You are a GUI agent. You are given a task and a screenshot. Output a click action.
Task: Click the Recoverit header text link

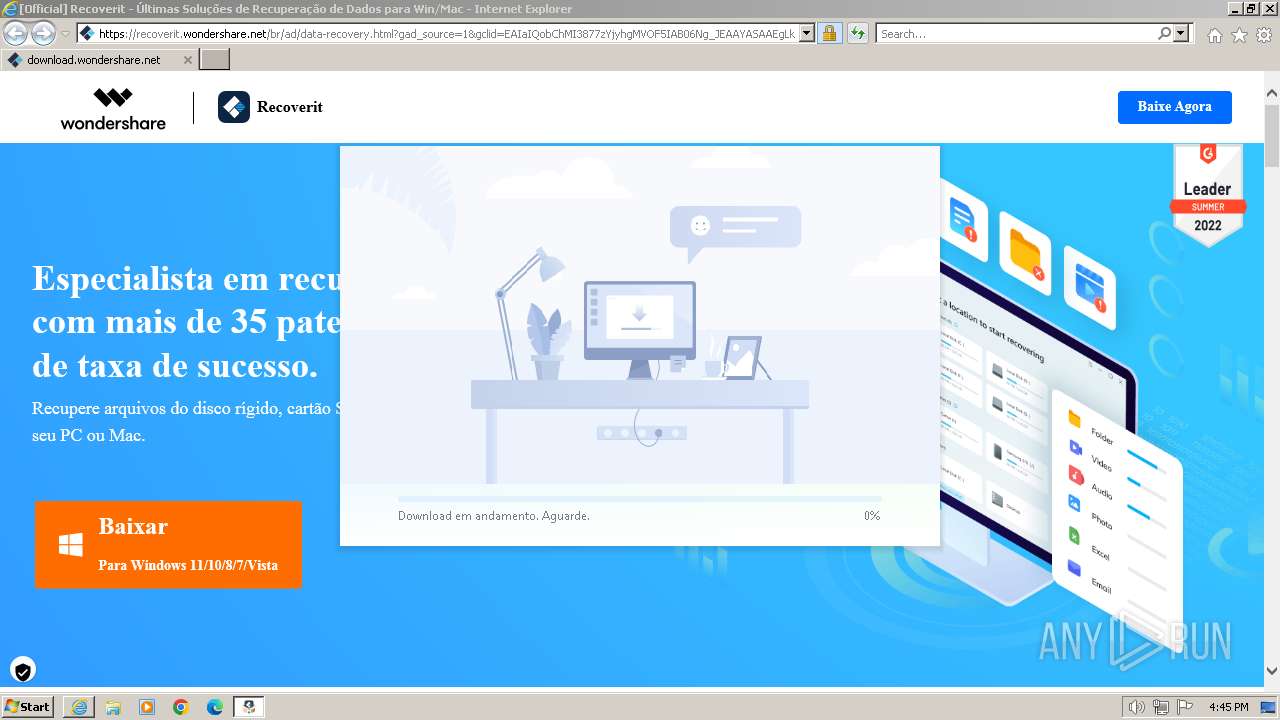click(289, 107)
